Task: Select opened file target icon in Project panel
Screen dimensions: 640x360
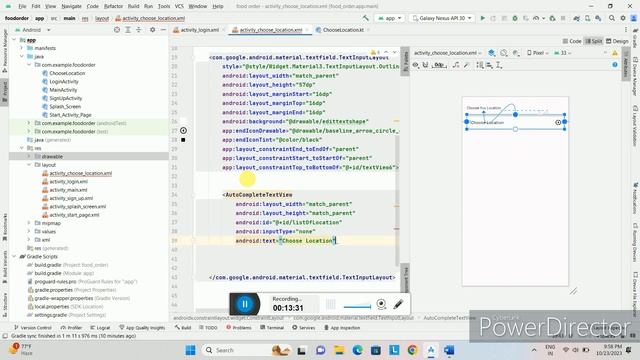Action: coord(117,30)
